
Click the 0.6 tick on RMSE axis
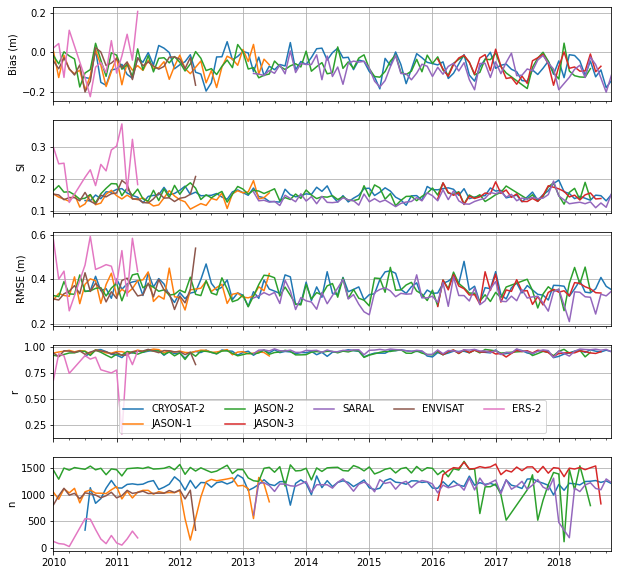coord(37,235)
